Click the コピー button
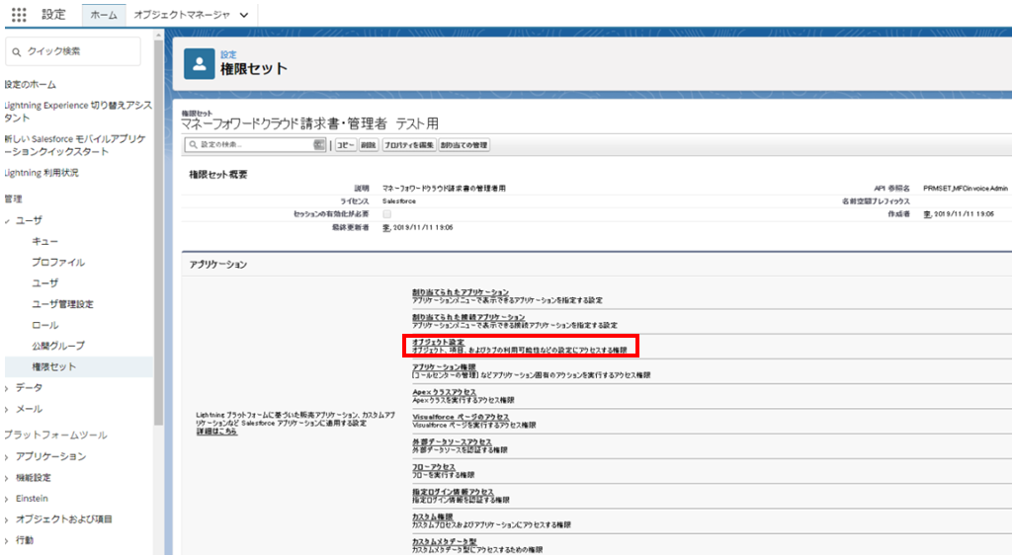Viewport: 1012px width, 556px height. pos(345,145)
